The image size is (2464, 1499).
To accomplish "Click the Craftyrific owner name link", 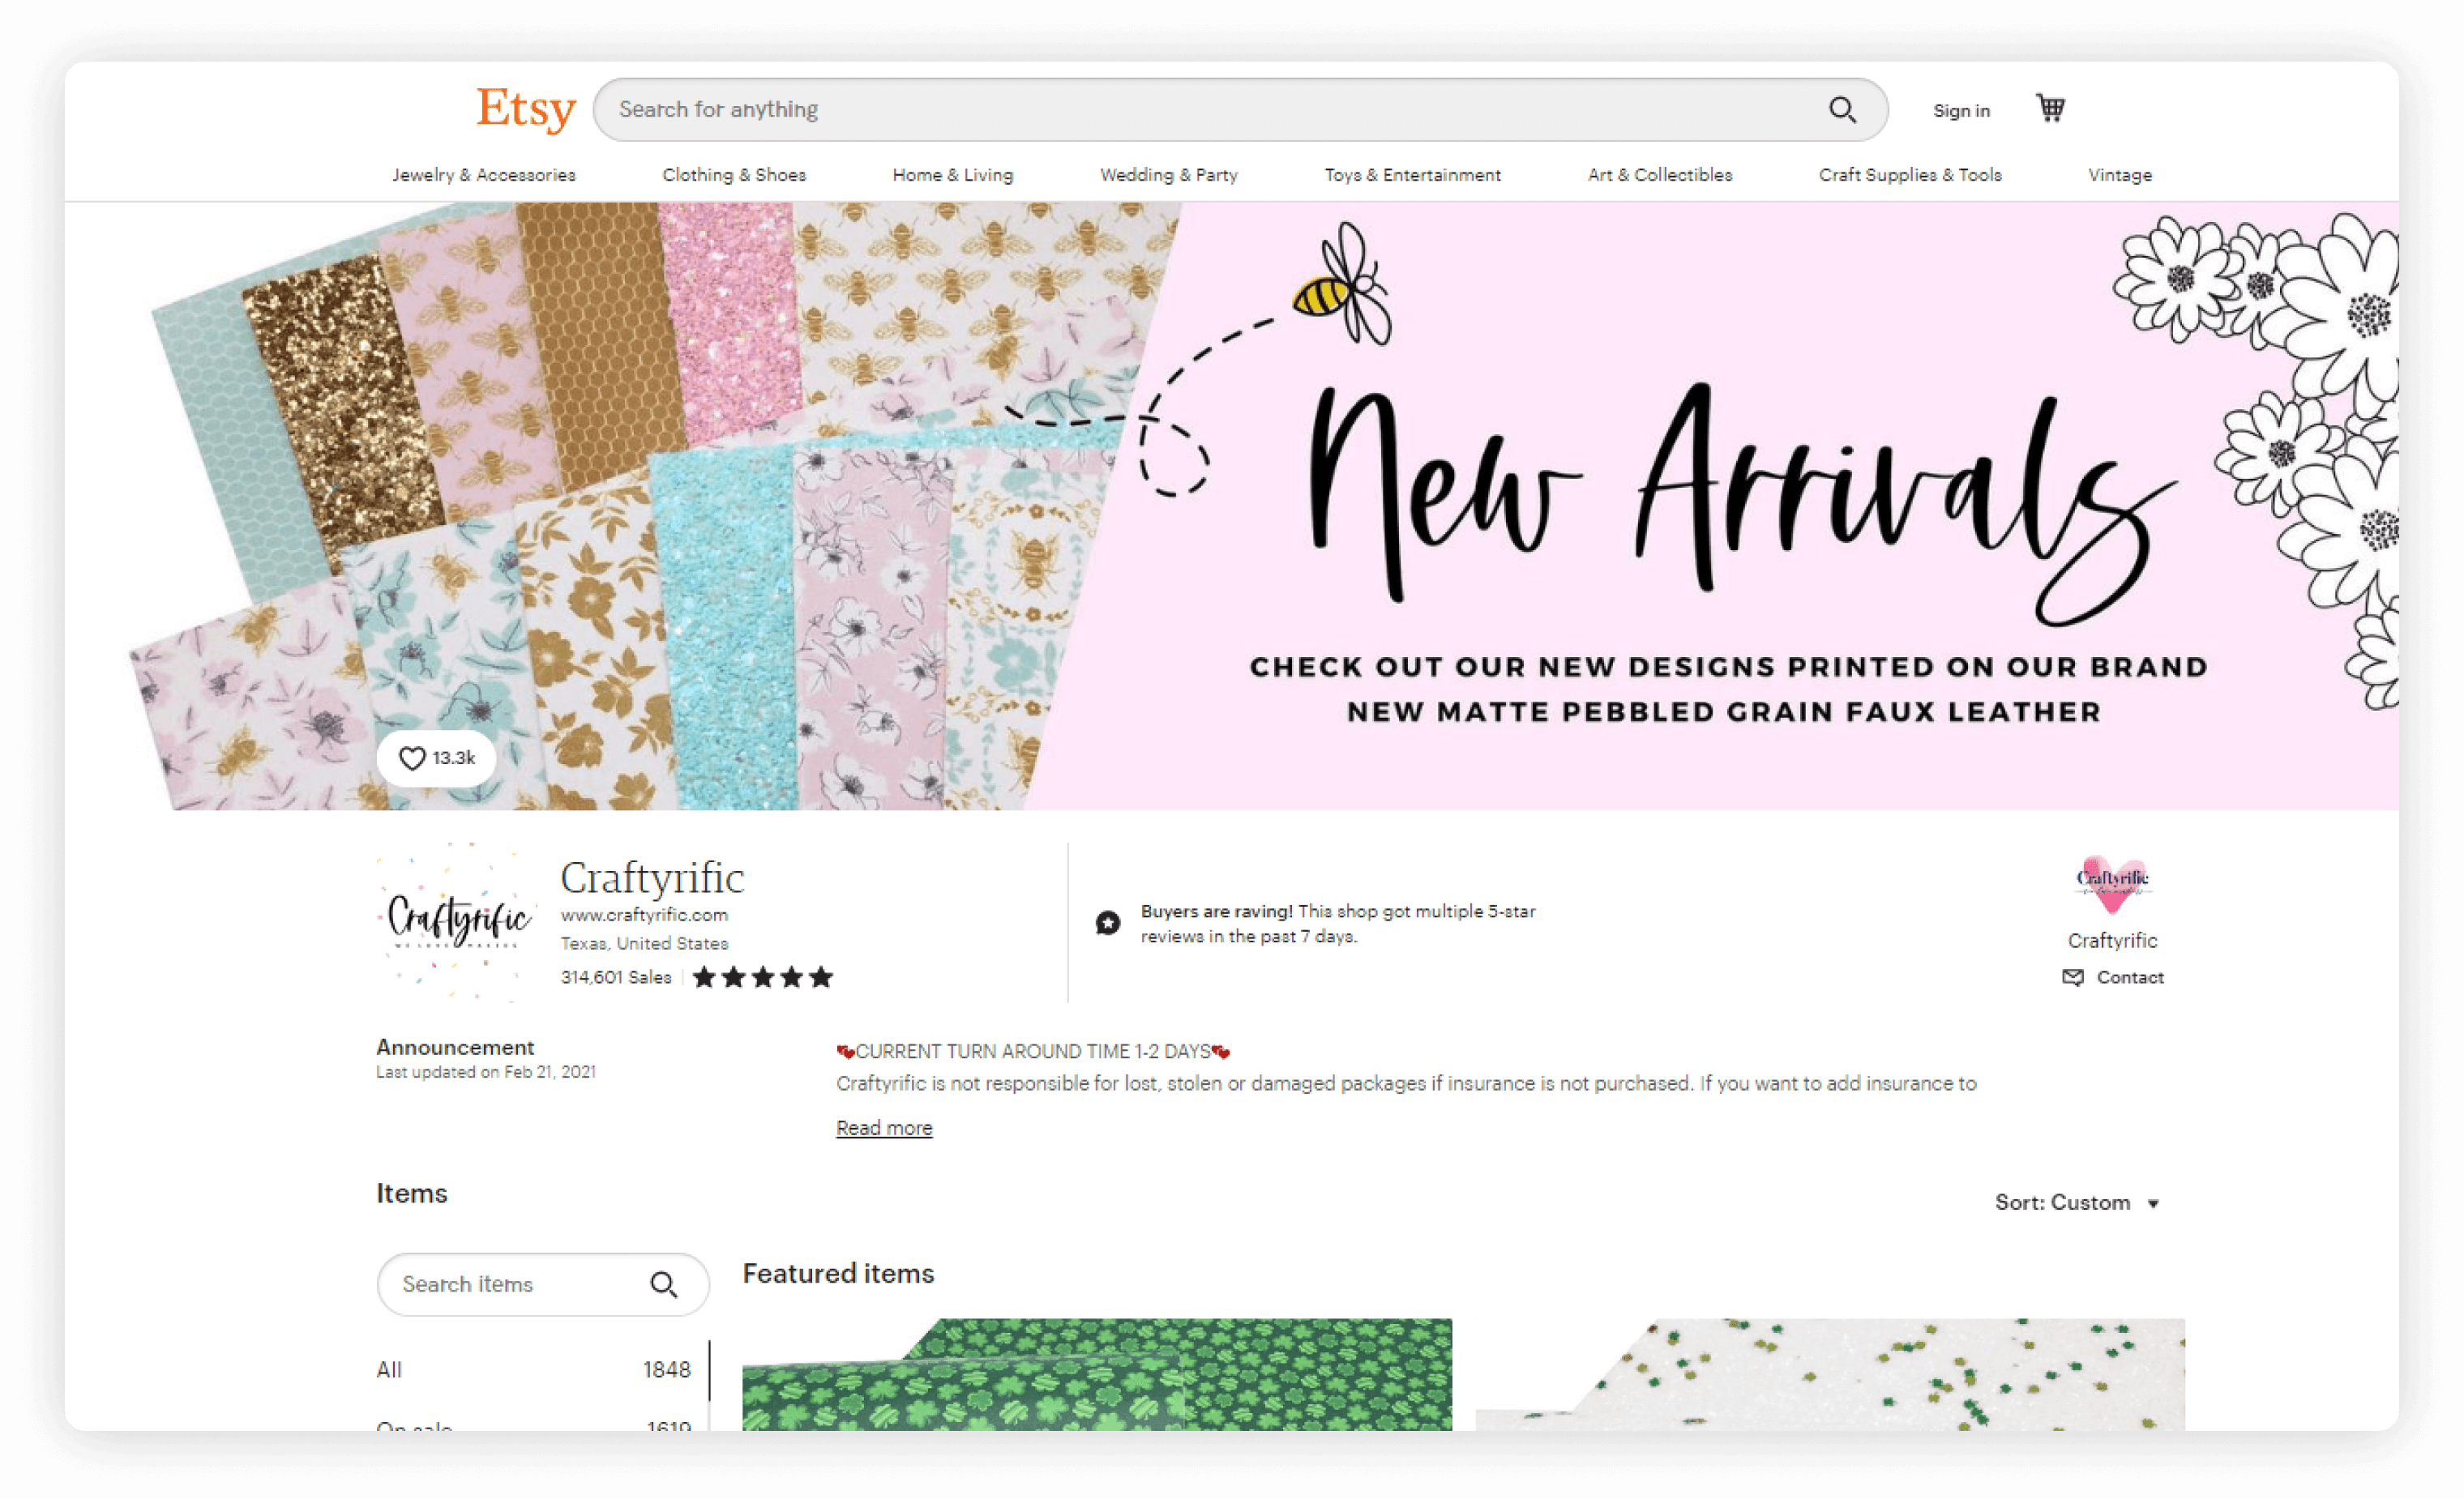I will click(2112, 940).
